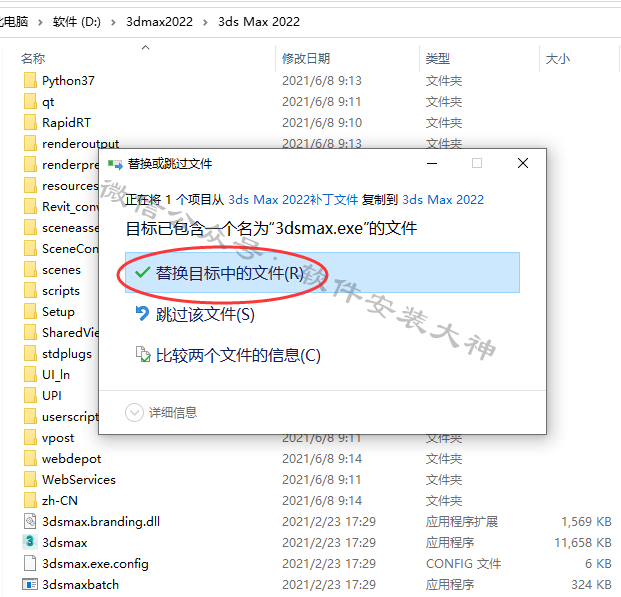Select the stdplugs folder icon
The image size is (621, 597).
click(30, 353)
